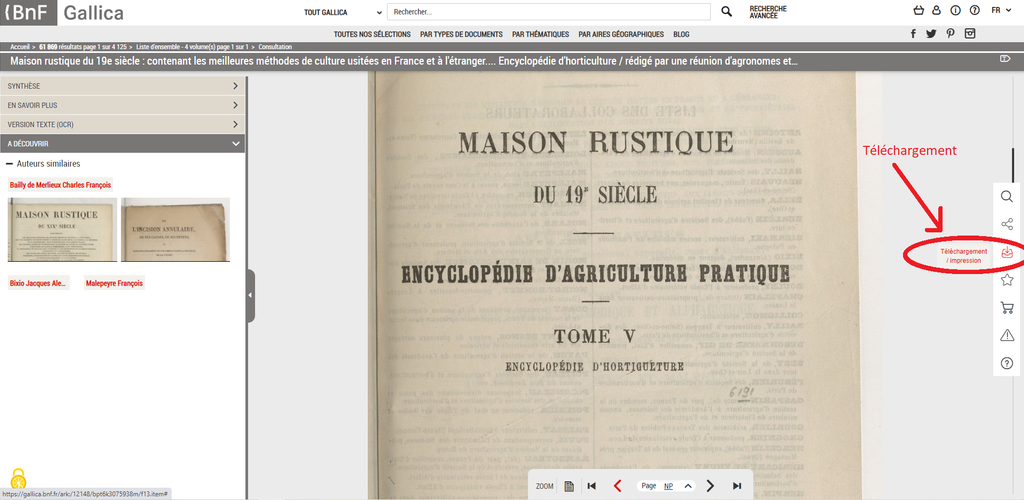1024x500 pixels.
Task: Open the PAR THÉMATIQUES menu
Action: (x=539, y=34)
